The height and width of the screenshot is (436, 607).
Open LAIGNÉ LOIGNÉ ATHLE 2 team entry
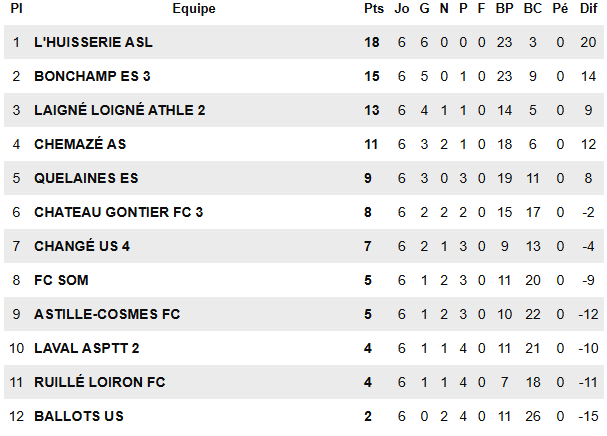pos(119,110)
